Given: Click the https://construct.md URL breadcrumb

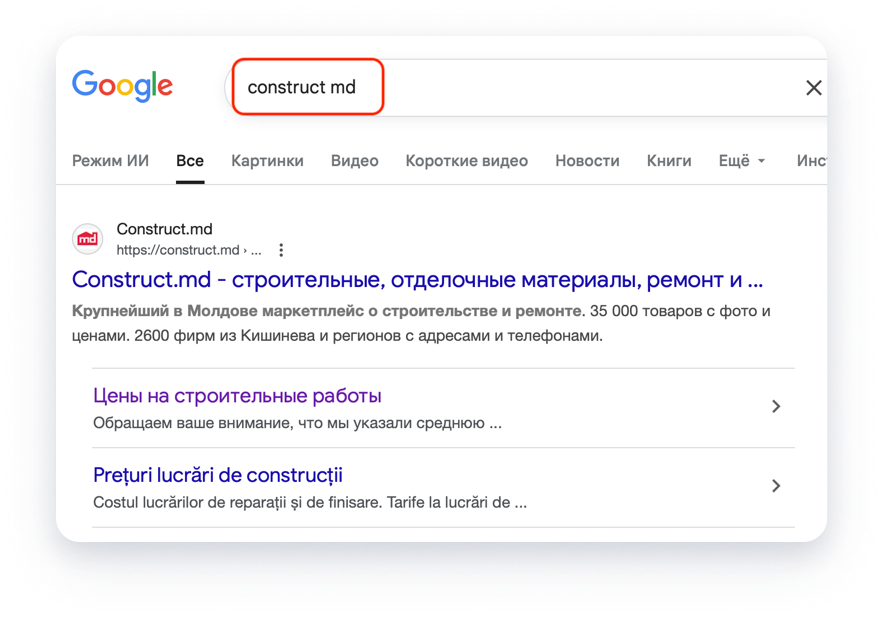Looking at the screenshot, I should pos(178,250).
